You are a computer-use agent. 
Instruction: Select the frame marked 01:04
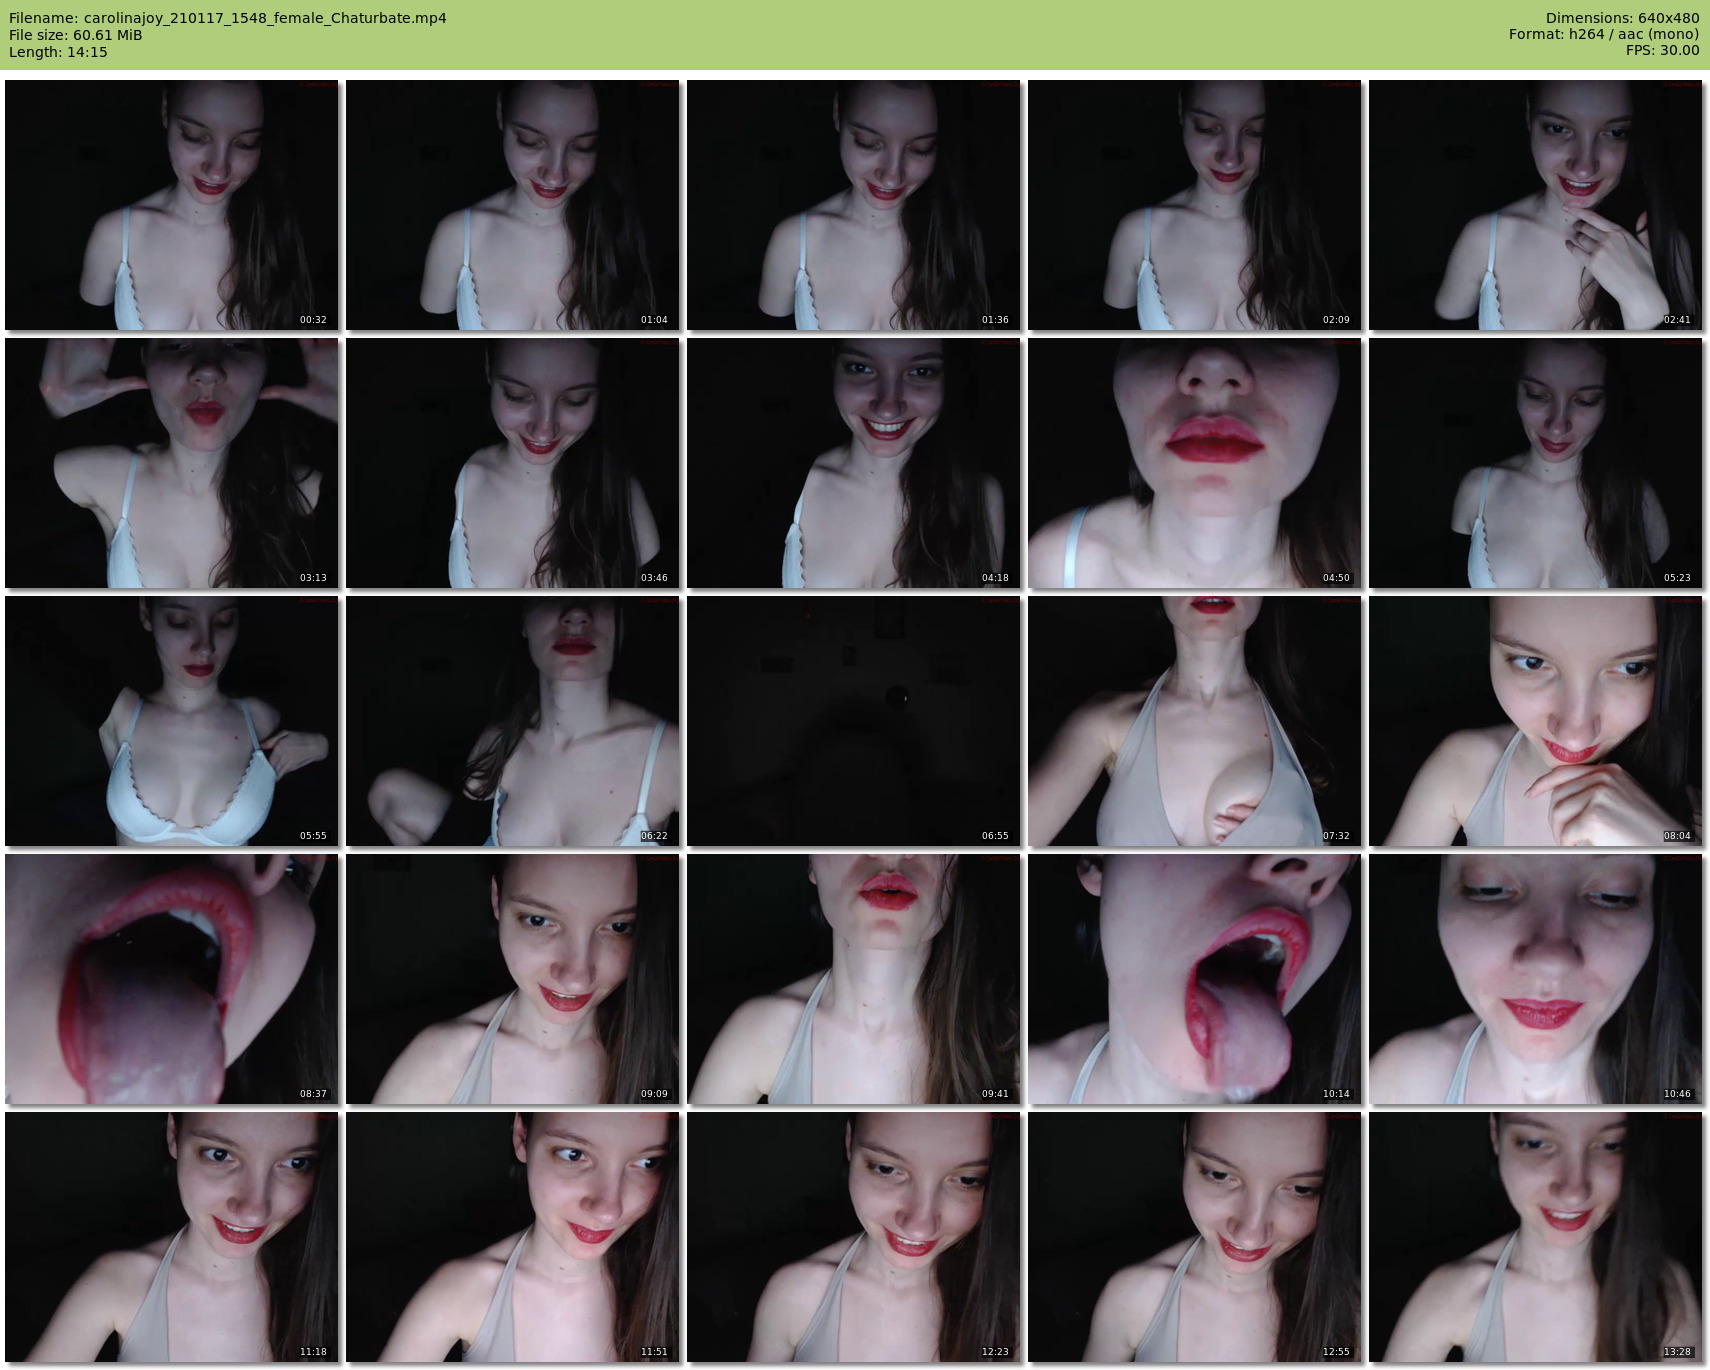tap(512, 205)
